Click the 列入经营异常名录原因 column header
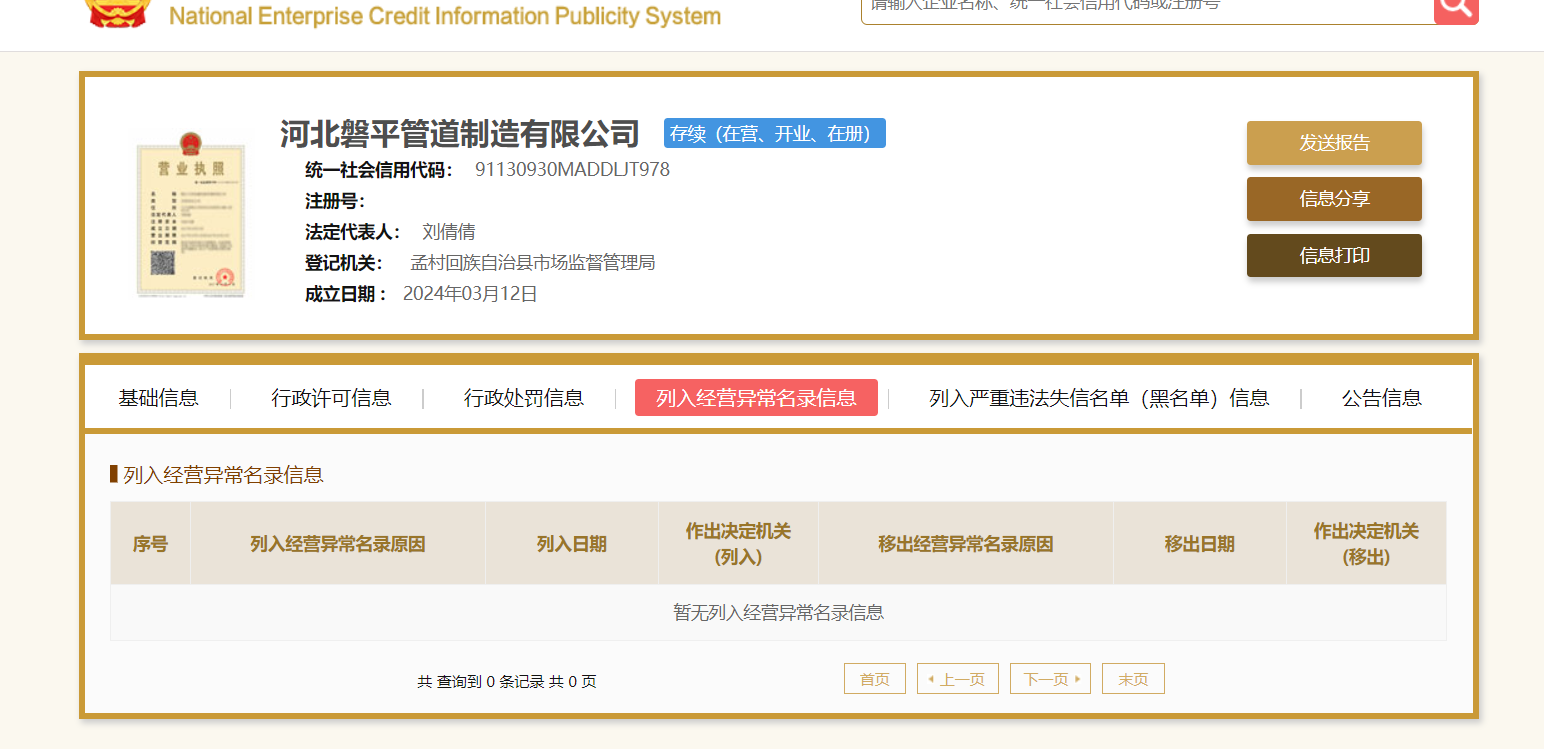 coord(338,544)
